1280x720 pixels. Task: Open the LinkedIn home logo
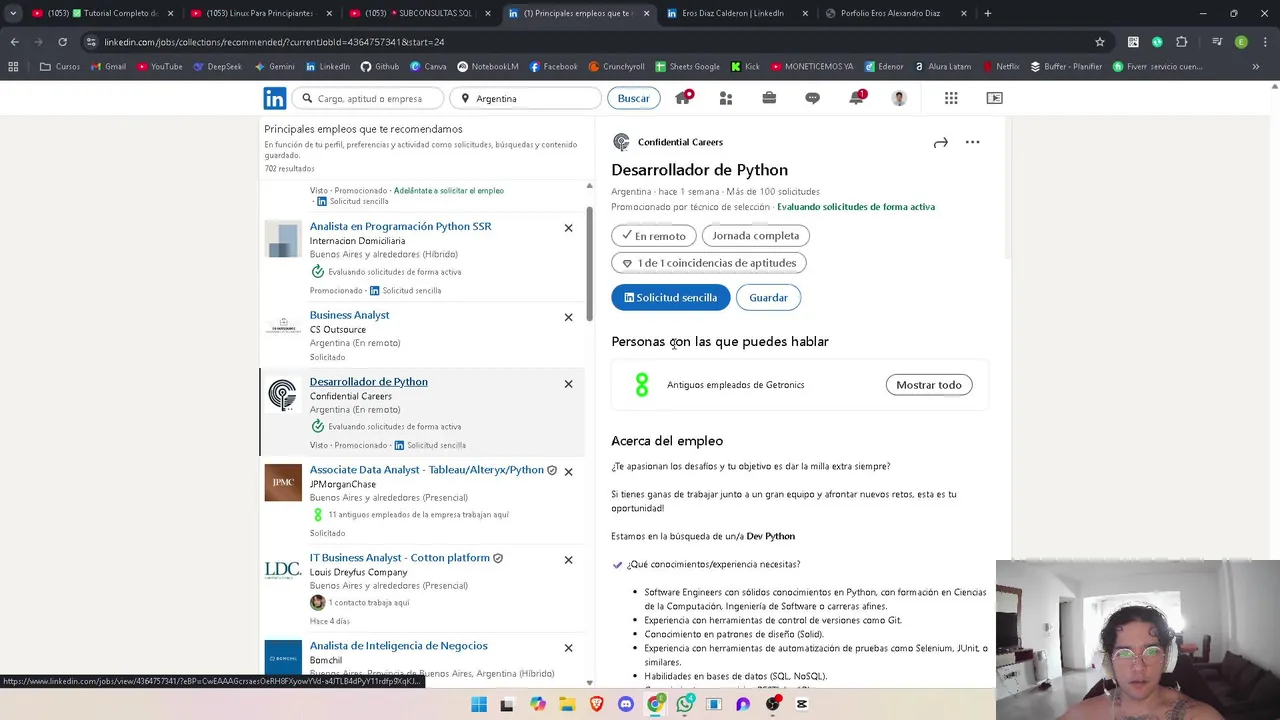coord(274,98)
